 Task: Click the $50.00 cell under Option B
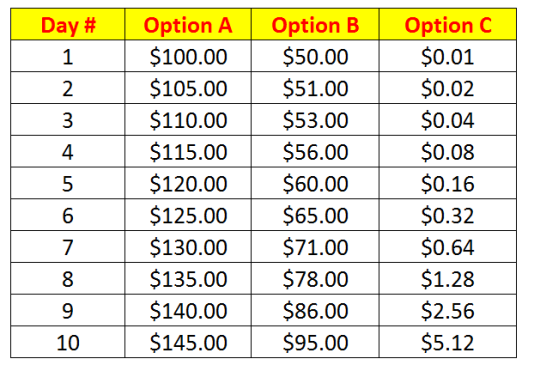tap(315, 56)
